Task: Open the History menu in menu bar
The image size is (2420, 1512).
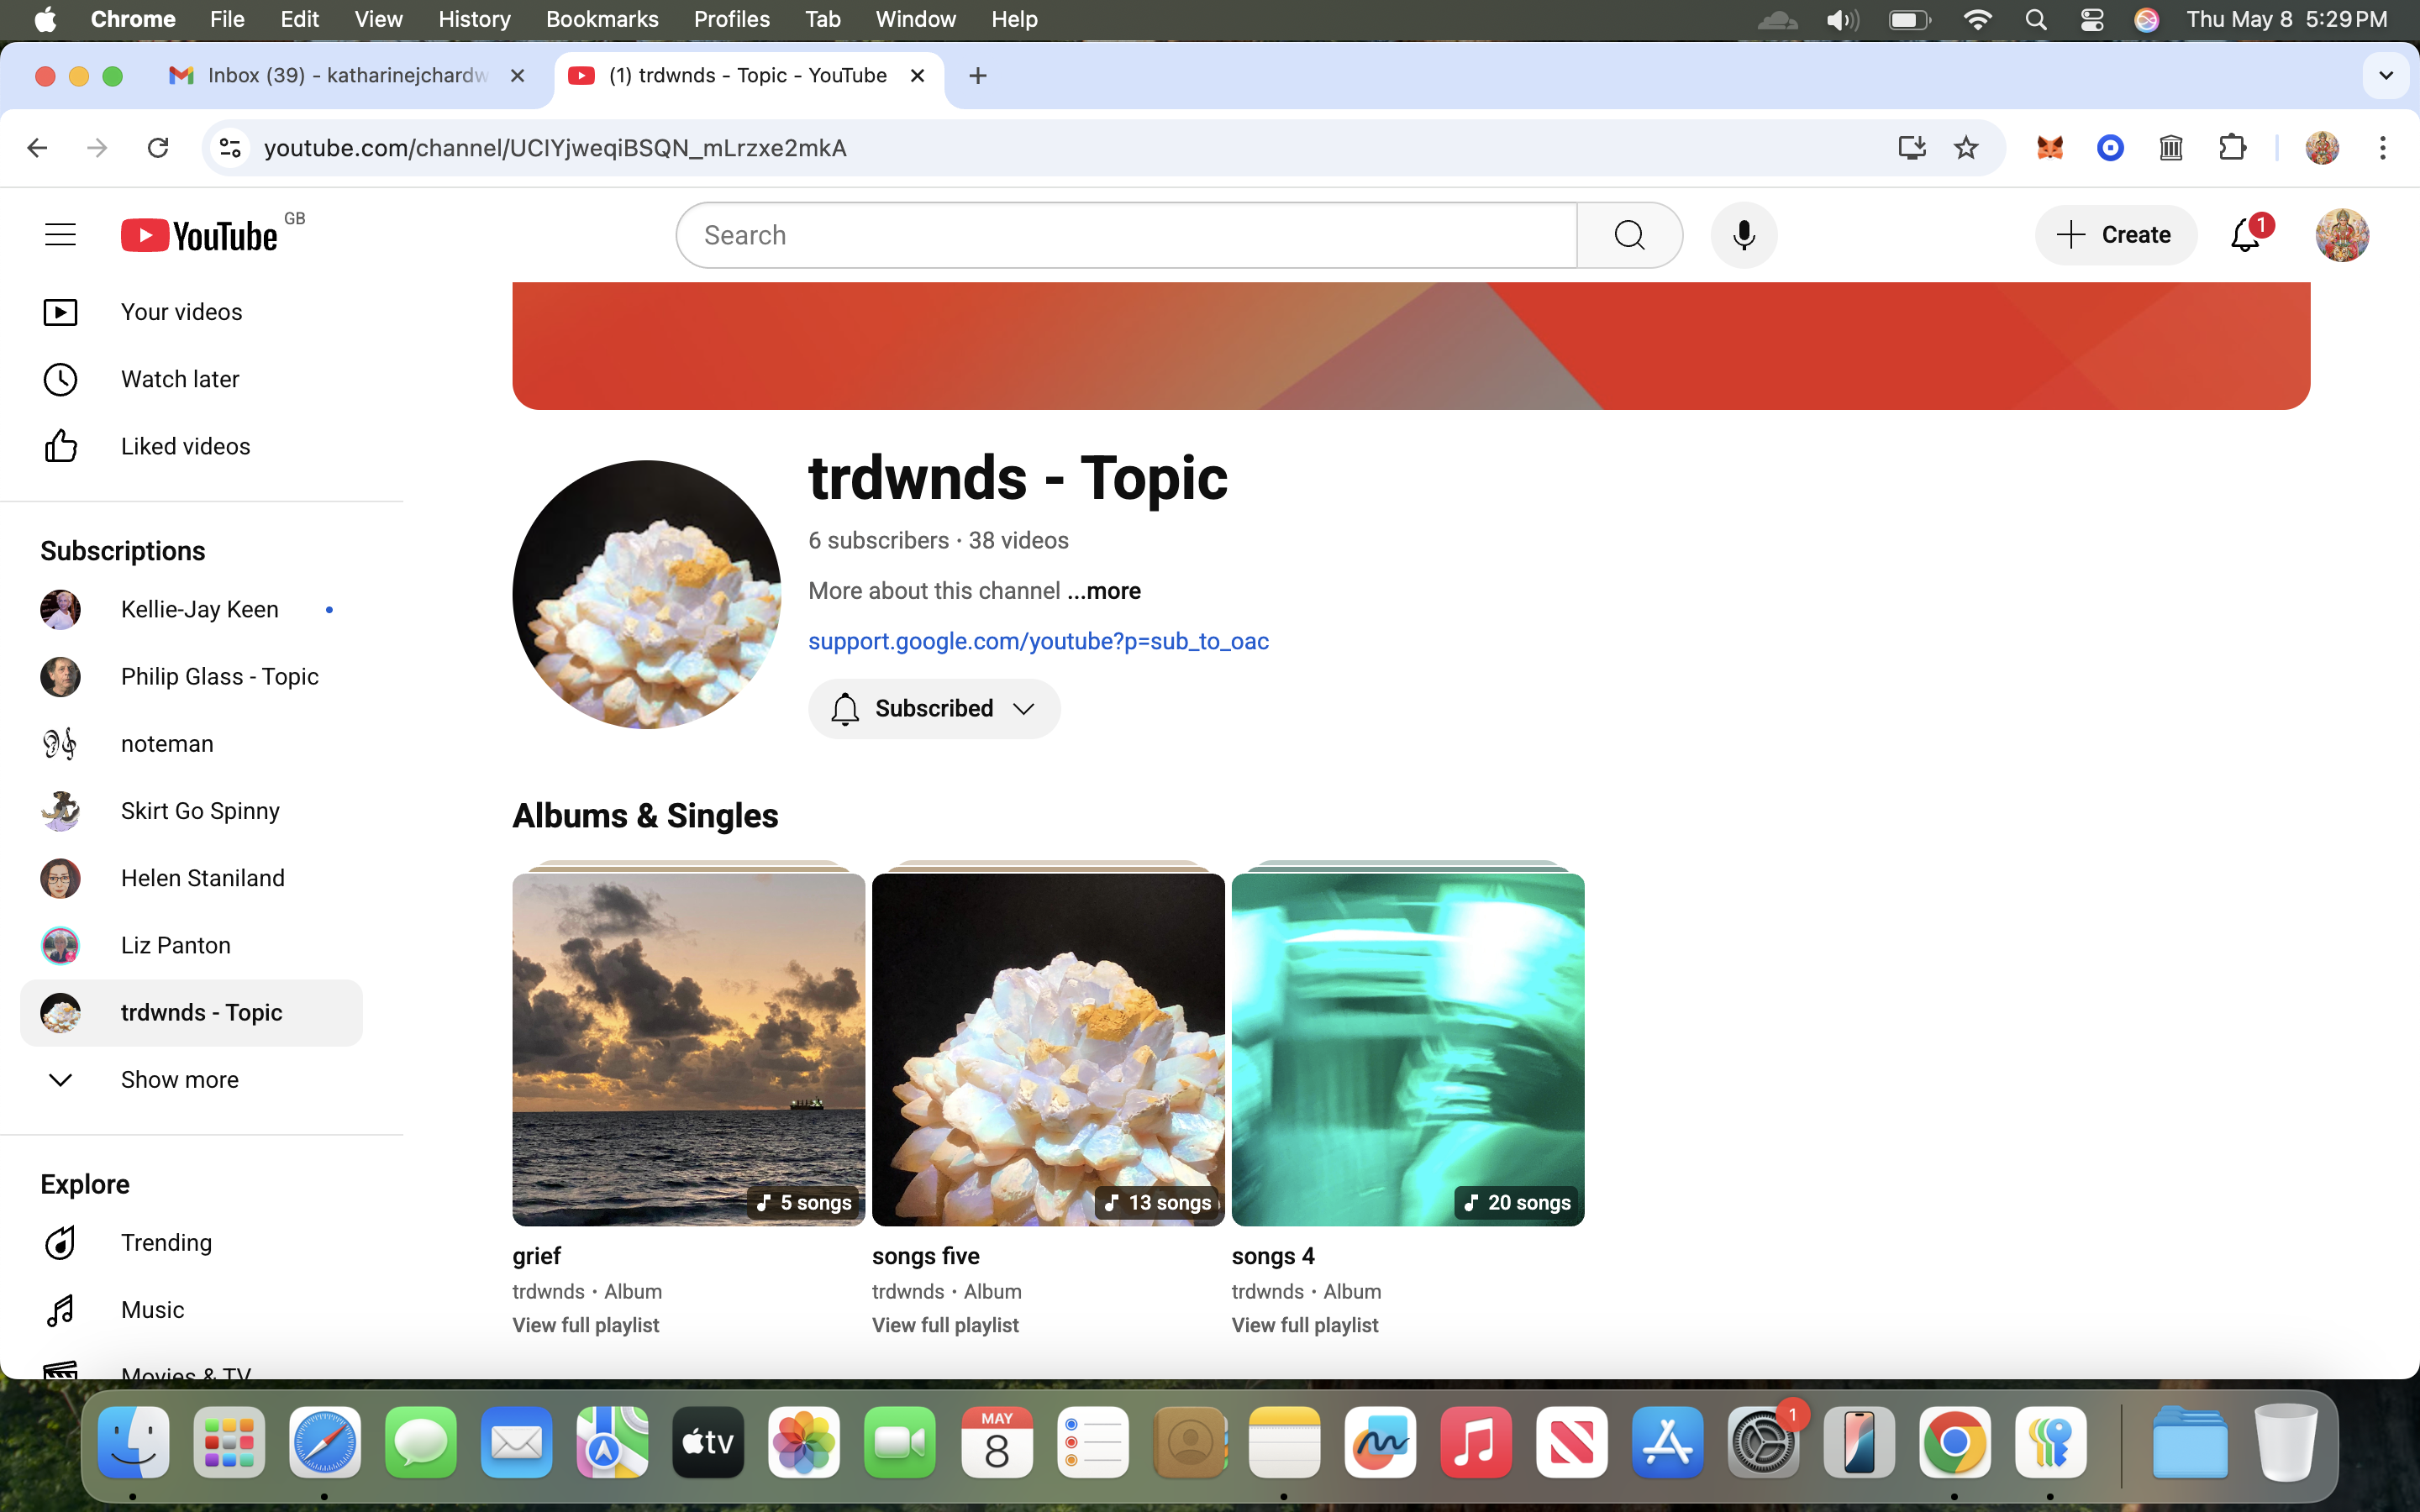Action: 474,19
